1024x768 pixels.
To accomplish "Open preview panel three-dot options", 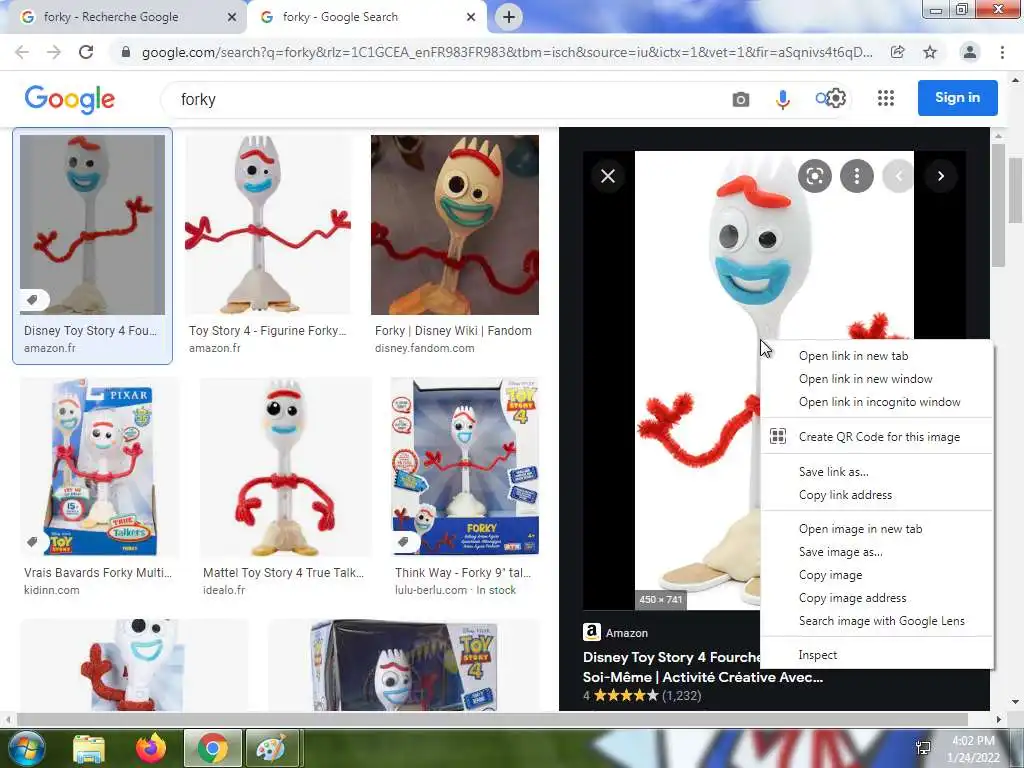I will tap(857, 176).
